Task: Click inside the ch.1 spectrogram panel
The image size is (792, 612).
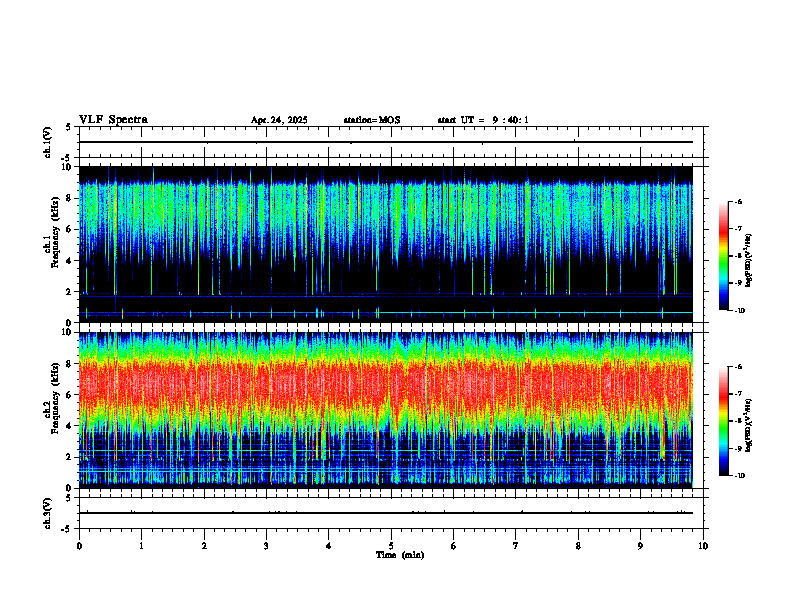Action: [385, 244]
